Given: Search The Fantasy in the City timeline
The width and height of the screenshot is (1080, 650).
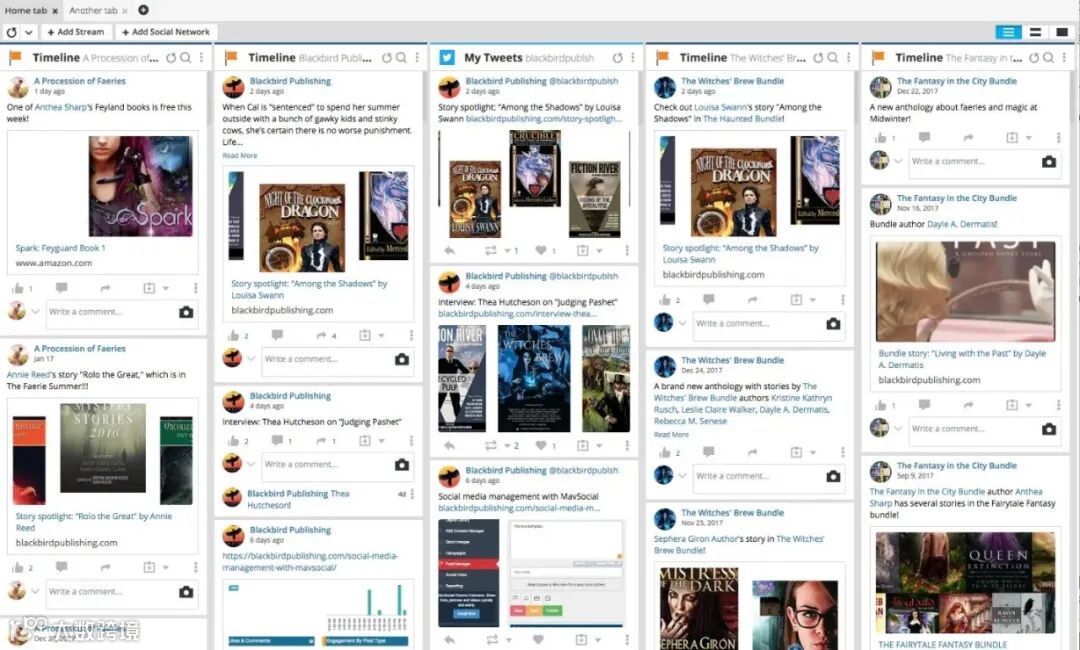Looking at the screenshot, I should click(1049, 58).
